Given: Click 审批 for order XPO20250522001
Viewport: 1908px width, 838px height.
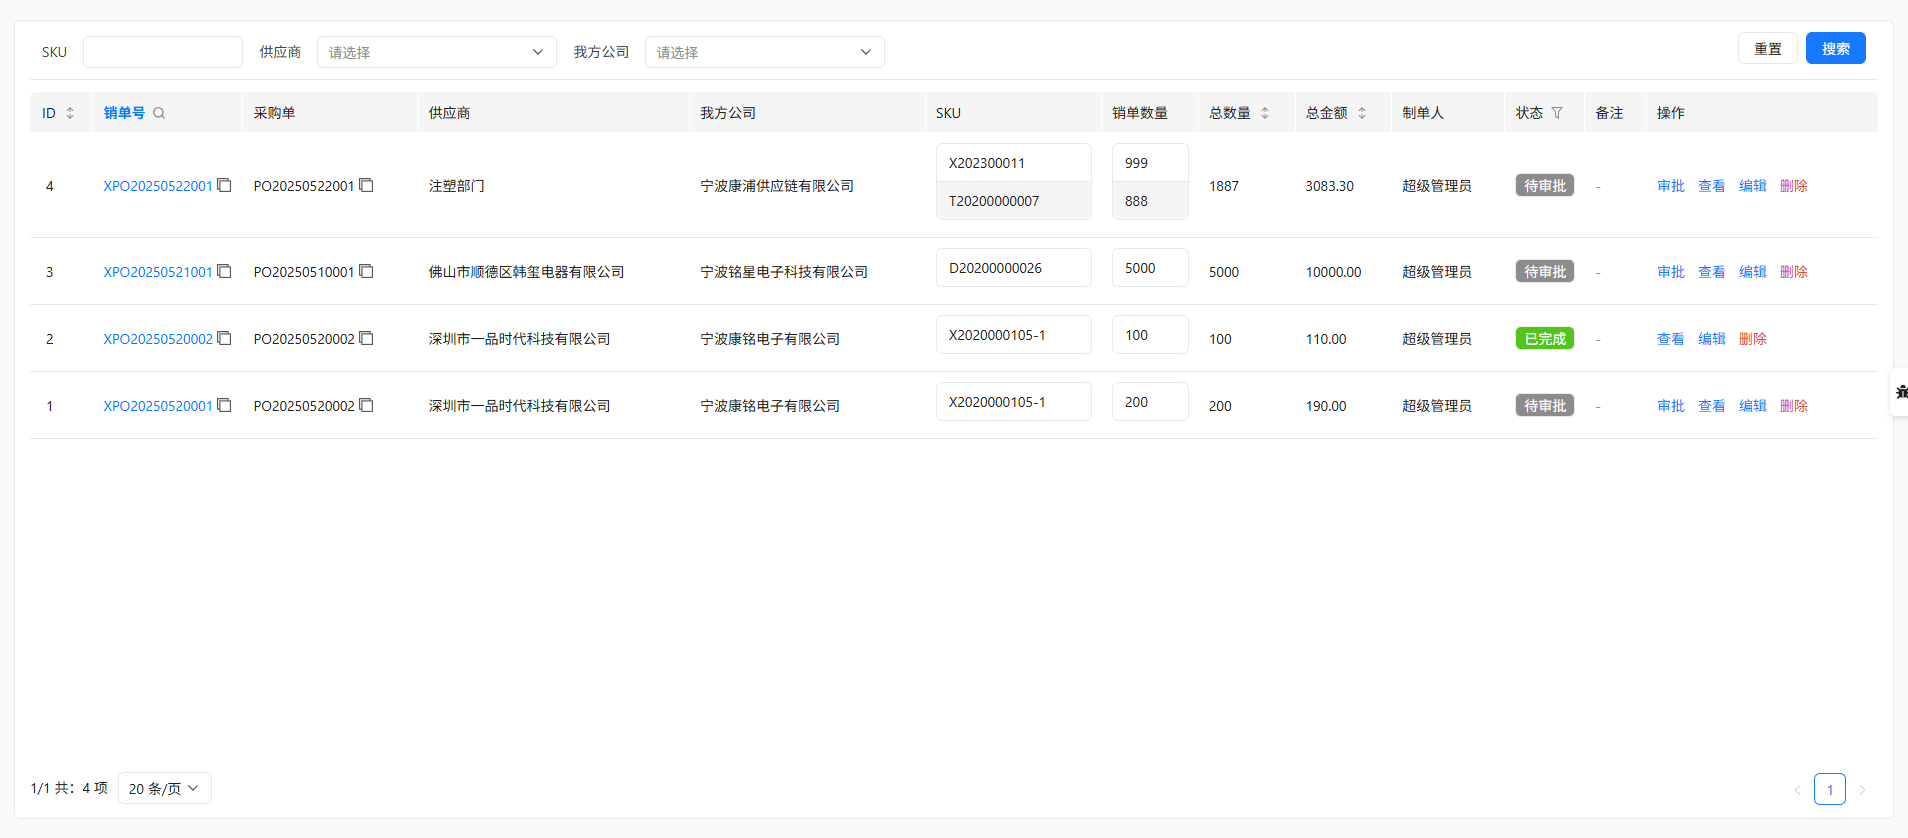Looking at the screenshot, I should 1670,186.
